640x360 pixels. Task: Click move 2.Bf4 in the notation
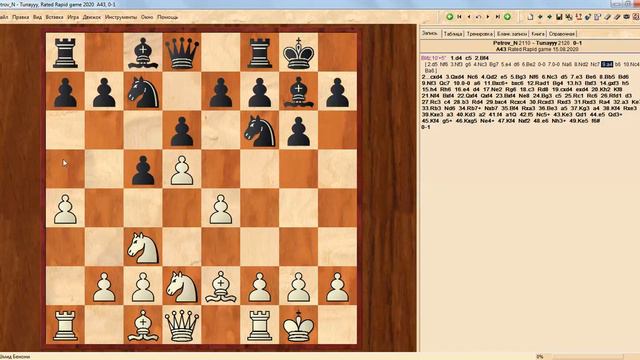coord(482,58)
